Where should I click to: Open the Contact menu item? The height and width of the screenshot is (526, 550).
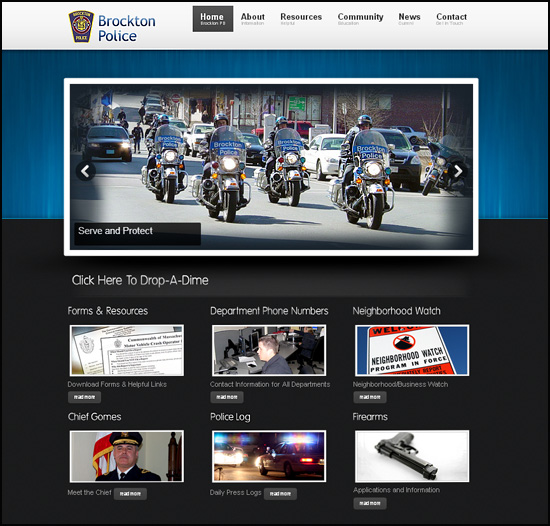pyautogui.click(x=451, y=19)
